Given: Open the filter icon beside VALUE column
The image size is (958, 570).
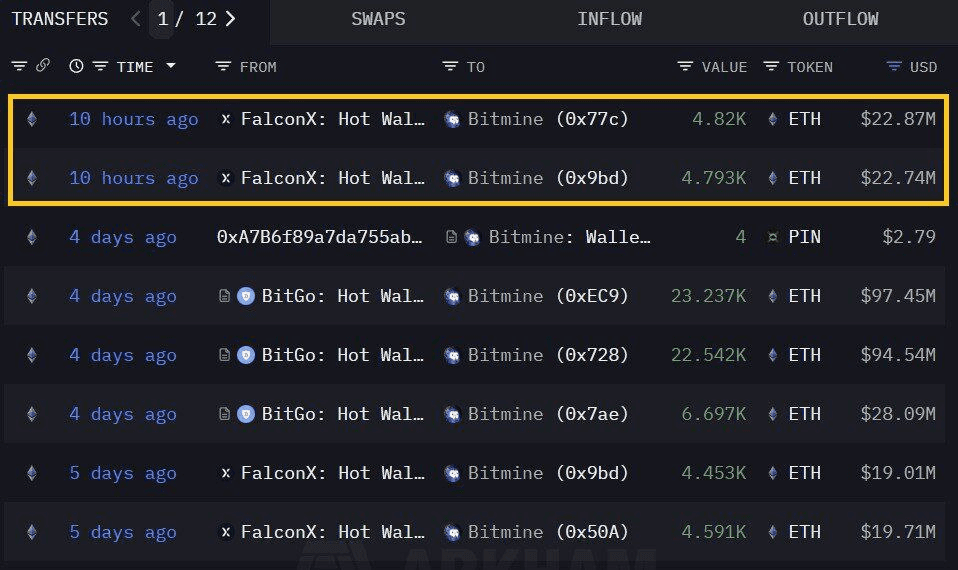Looking at the screenshot, I should click(685, 66).
